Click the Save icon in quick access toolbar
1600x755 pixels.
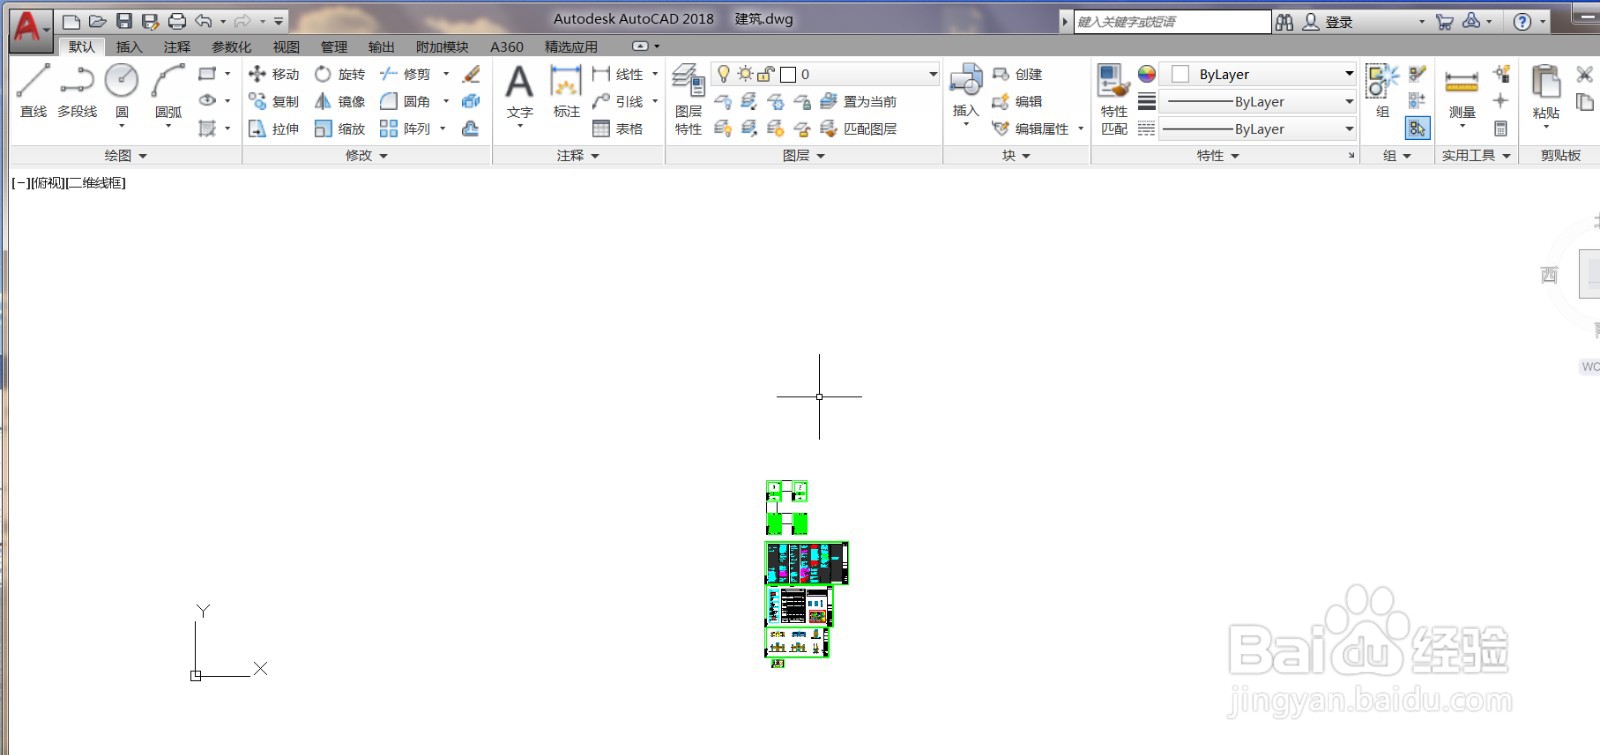point(124,21)
